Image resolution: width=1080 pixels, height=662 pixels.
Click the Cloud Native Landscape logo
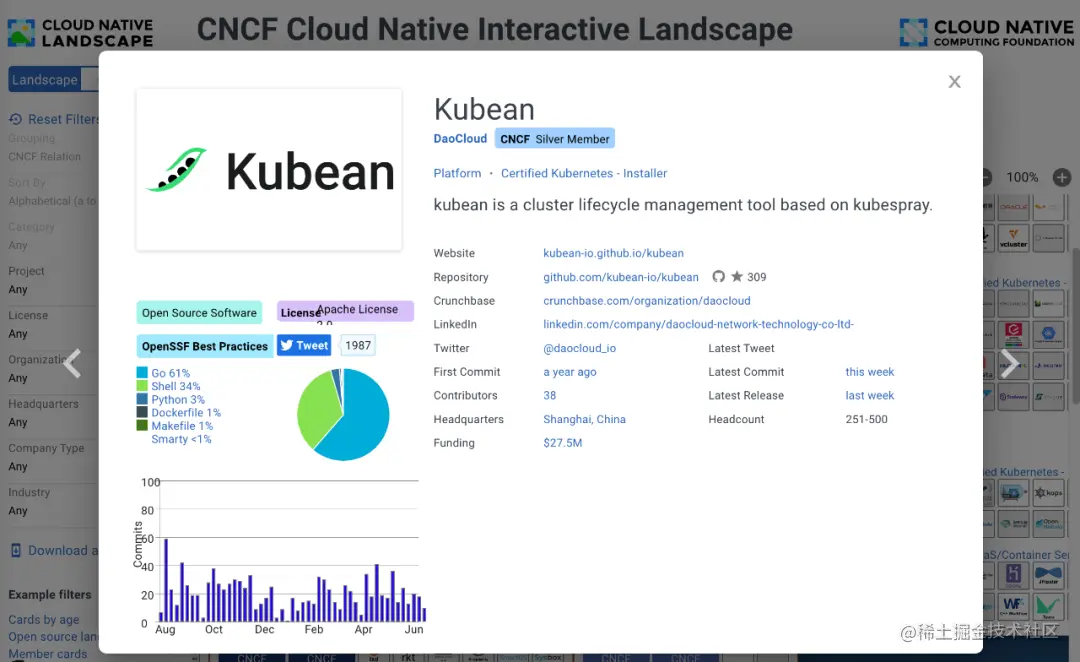pos(81,33)
